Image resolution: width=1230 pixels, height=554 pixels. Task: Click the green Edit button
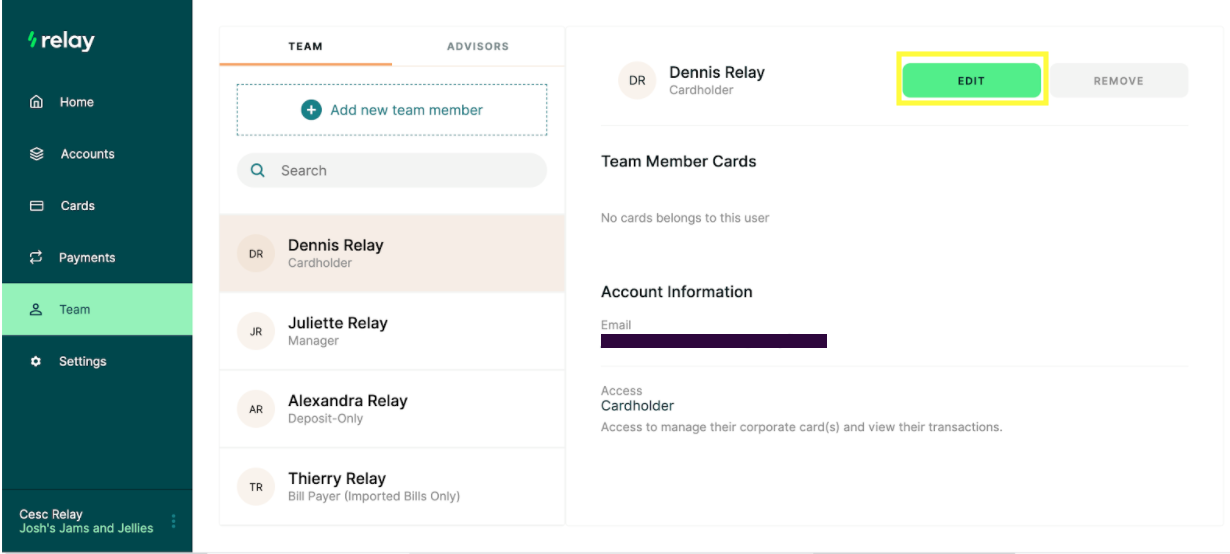click(972, 81)
